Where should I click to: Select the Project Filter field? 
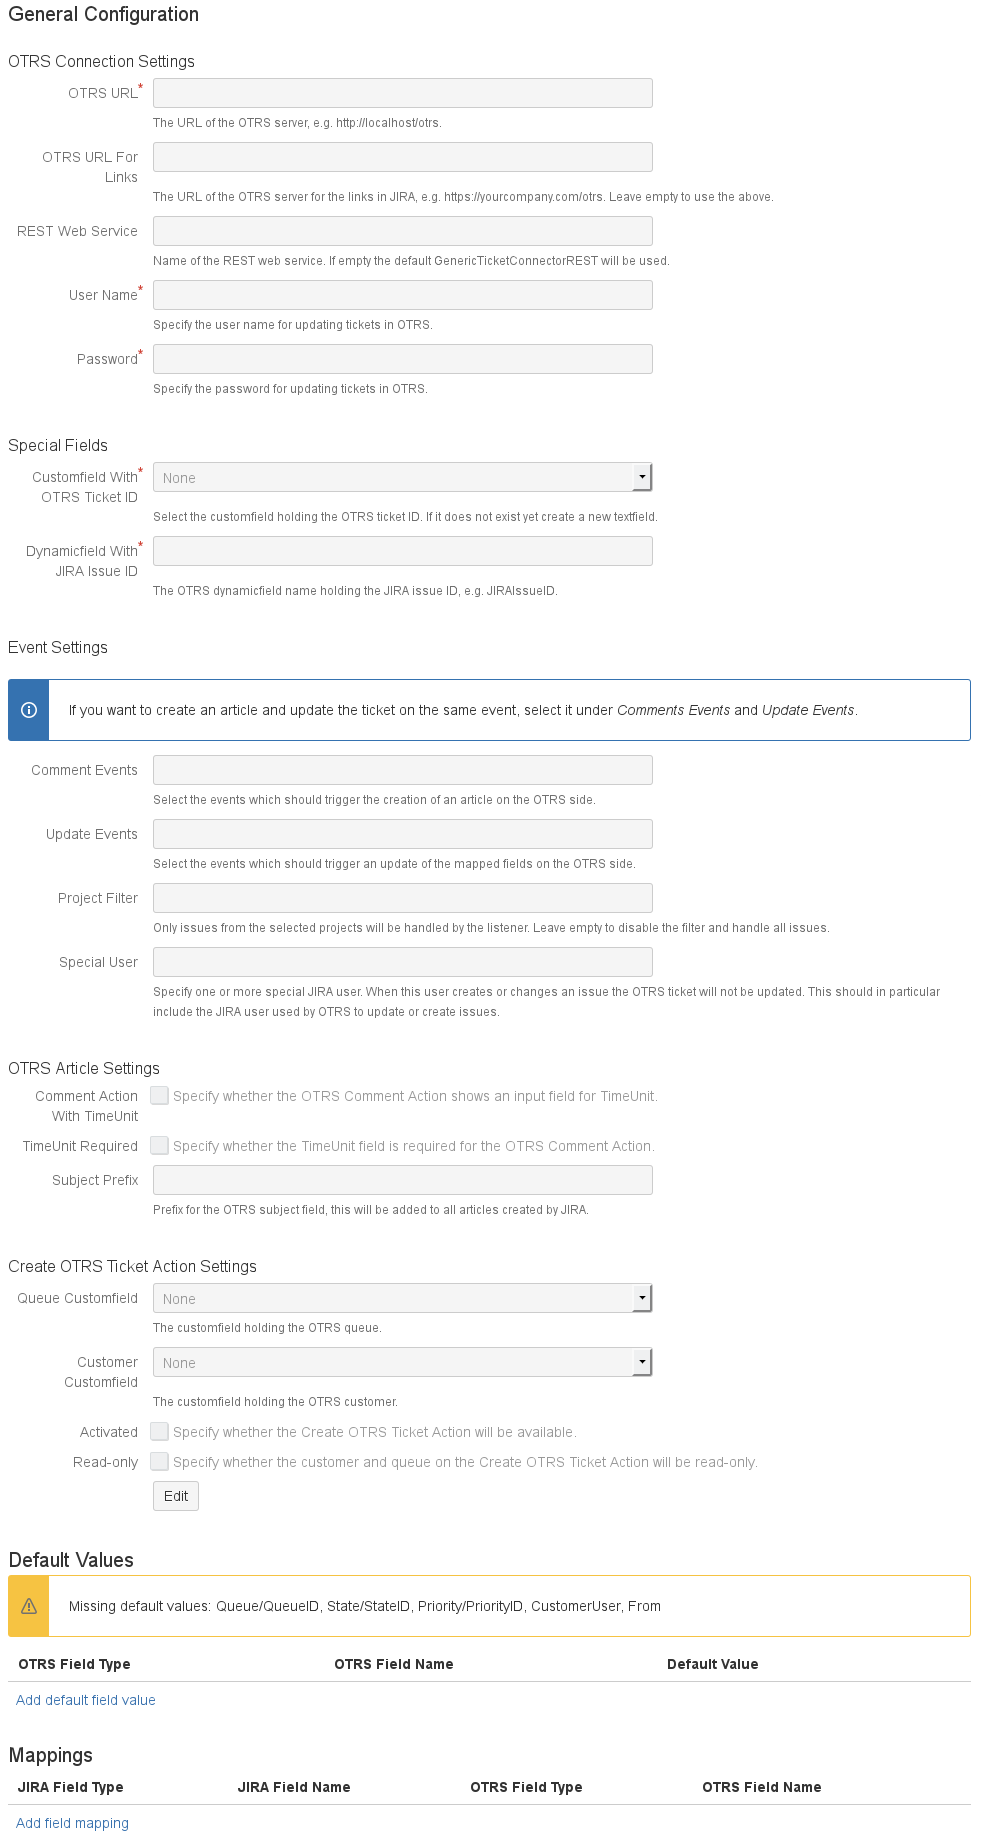[x=402, y=899]
